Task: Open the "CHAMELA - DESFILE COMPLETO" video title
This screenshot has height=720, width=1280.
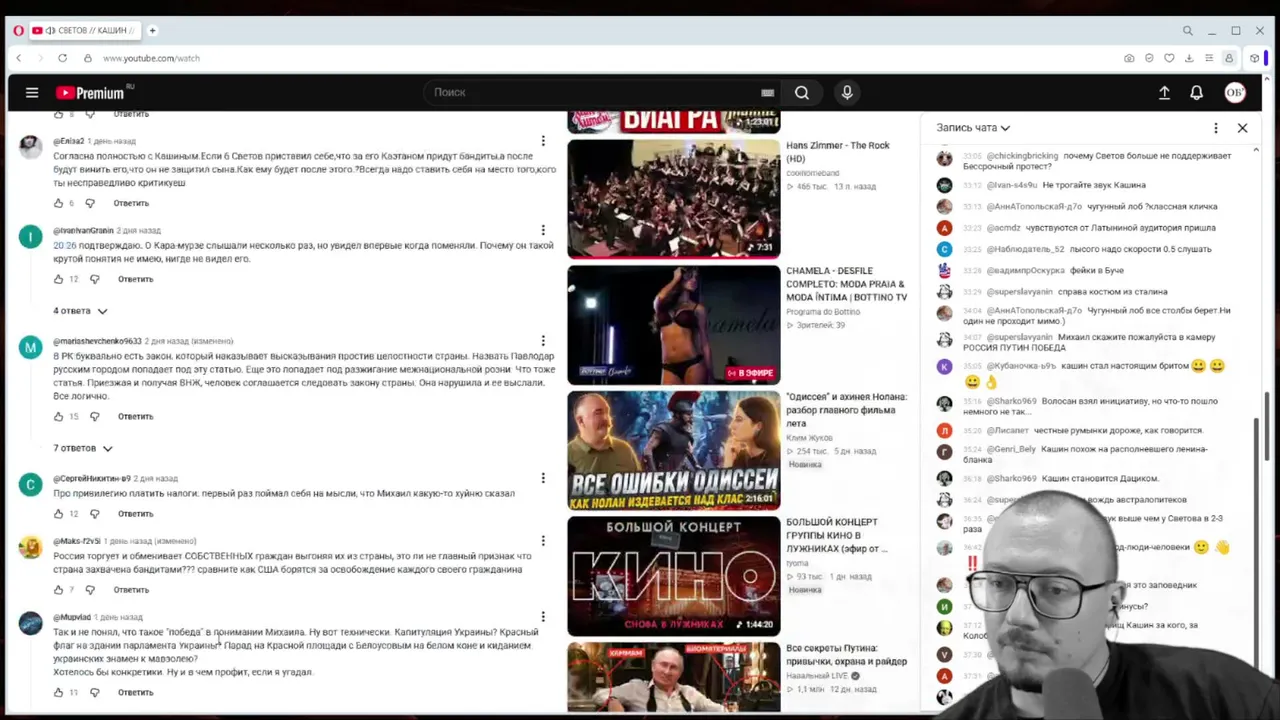Action: pyautogui.click(x=846, y=284)
